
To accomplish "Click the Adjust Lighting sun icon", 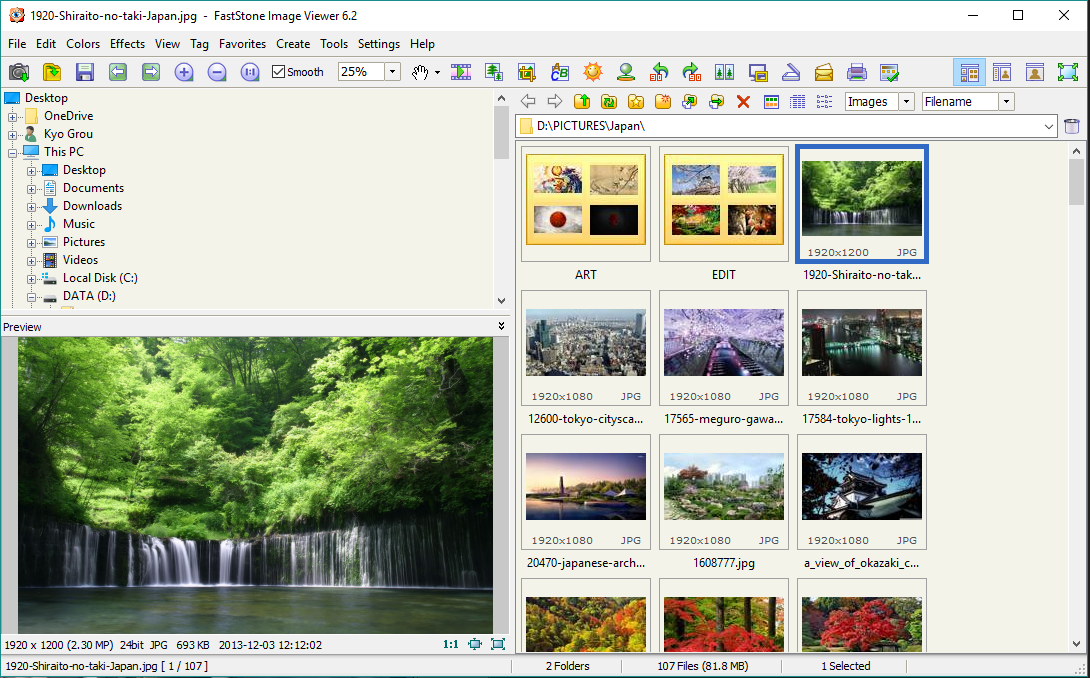I will [x=592, y=72].
